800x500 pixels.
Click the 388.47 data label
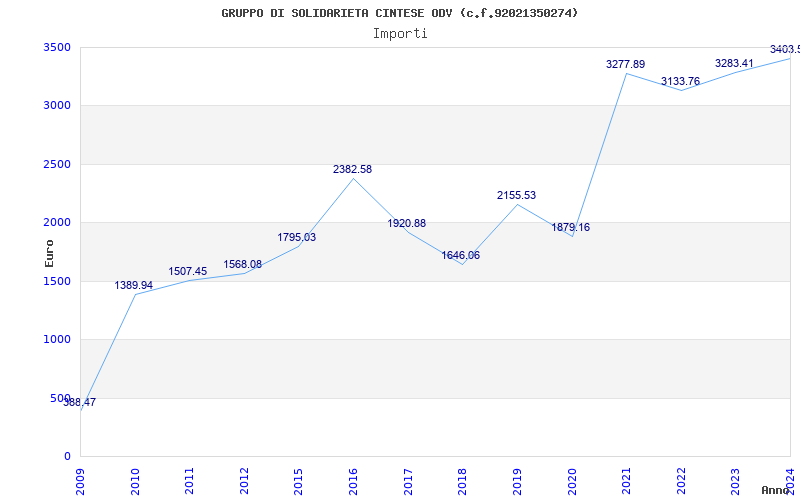click(79, 403)
